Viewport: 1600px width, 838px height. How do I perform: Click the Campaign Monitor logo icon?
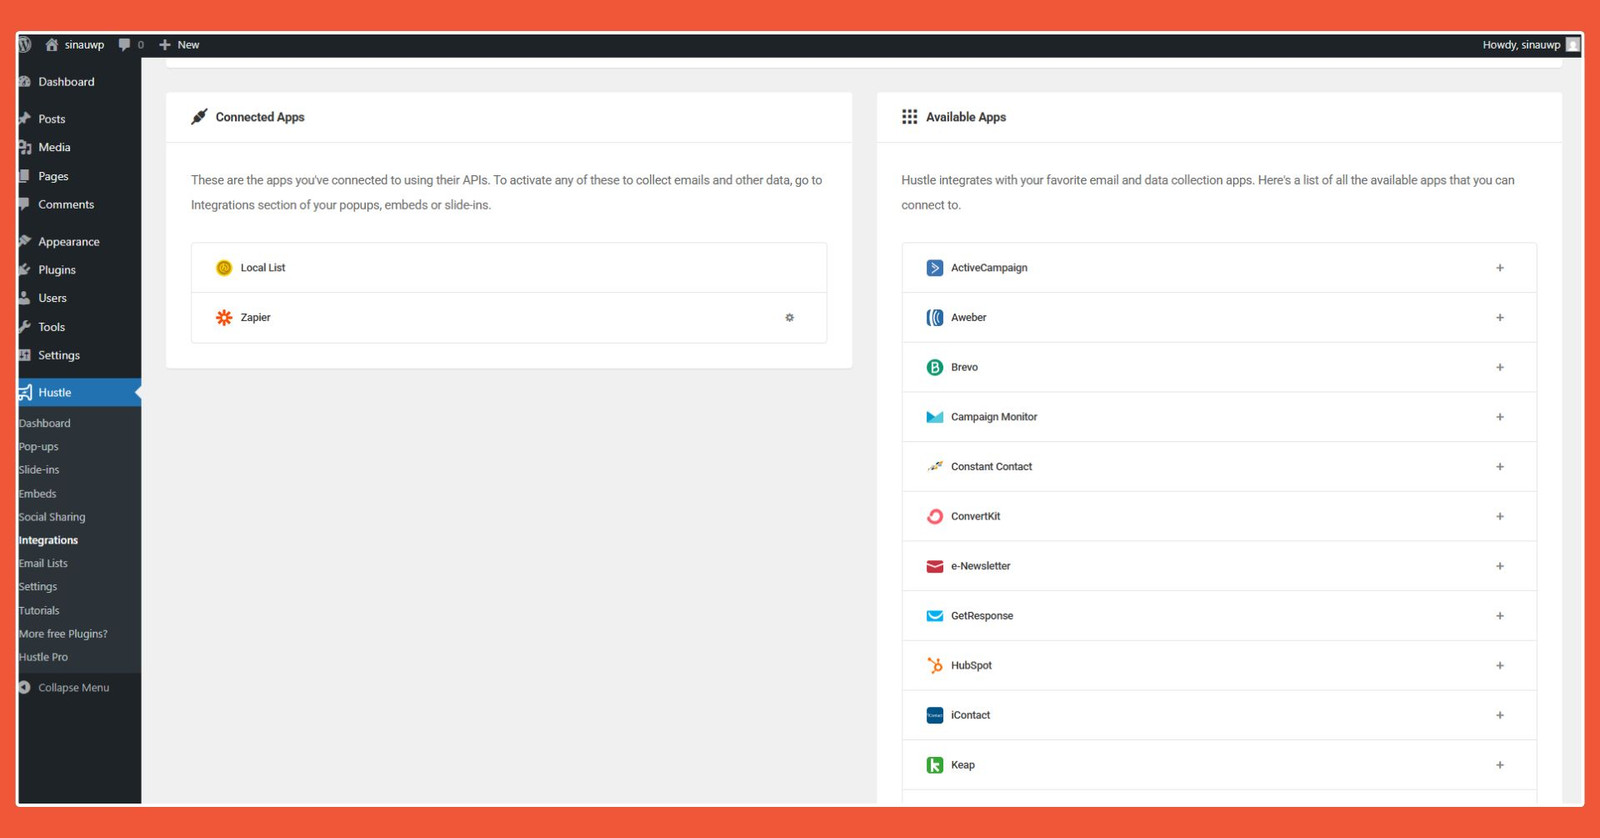coord(934,417)
